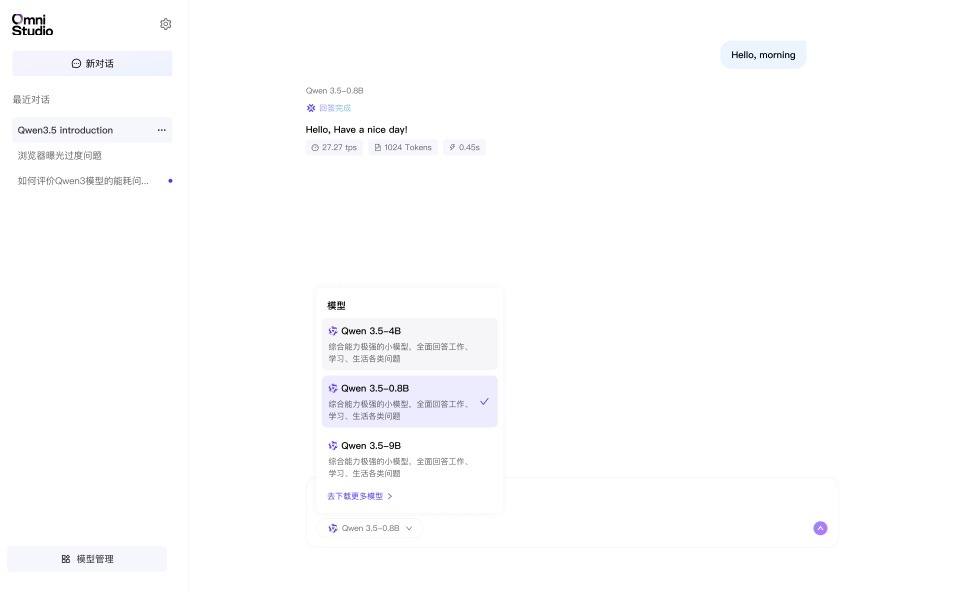This screenshot has height=592, width=954.
Task: Click the reply text Hello, Have a nice day!
Action: [x=357, y=130]
